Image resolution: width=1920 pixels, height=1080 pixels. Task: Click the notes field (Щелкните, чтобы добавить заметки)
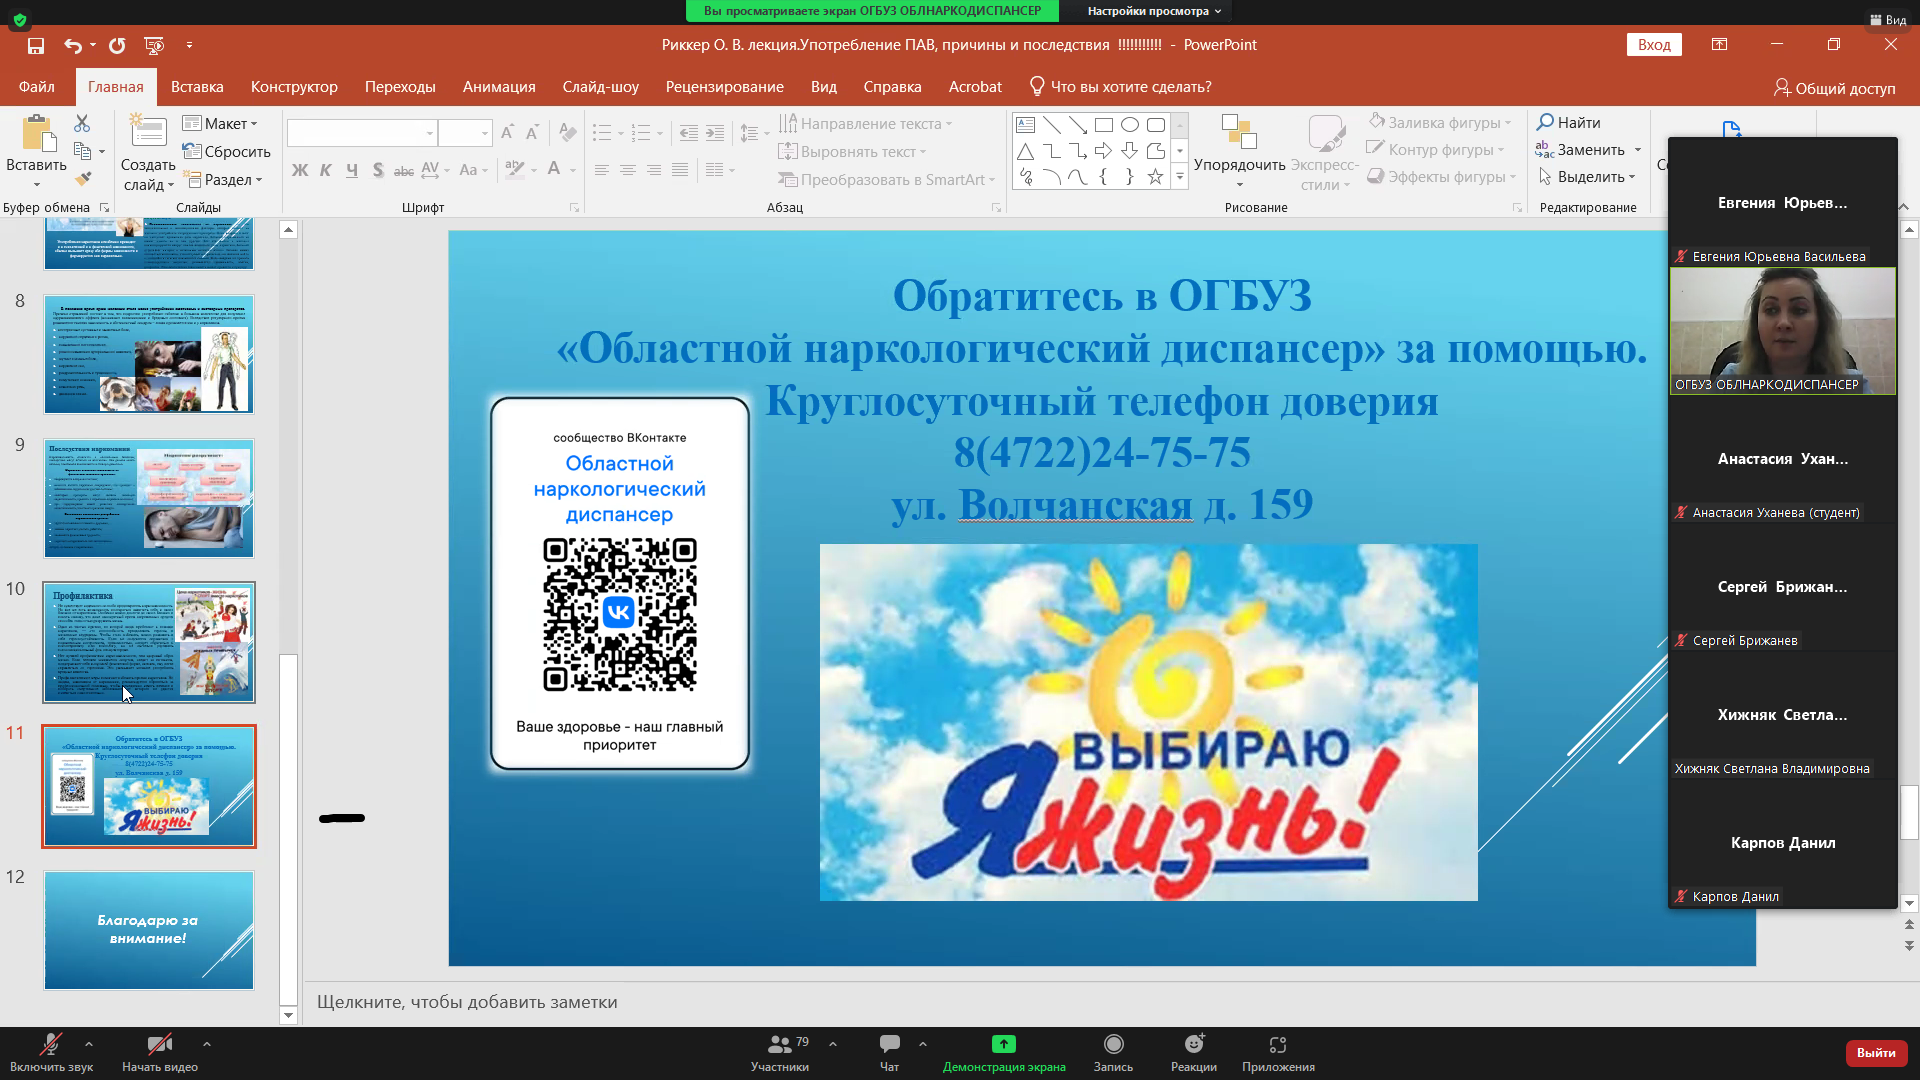467,1002
